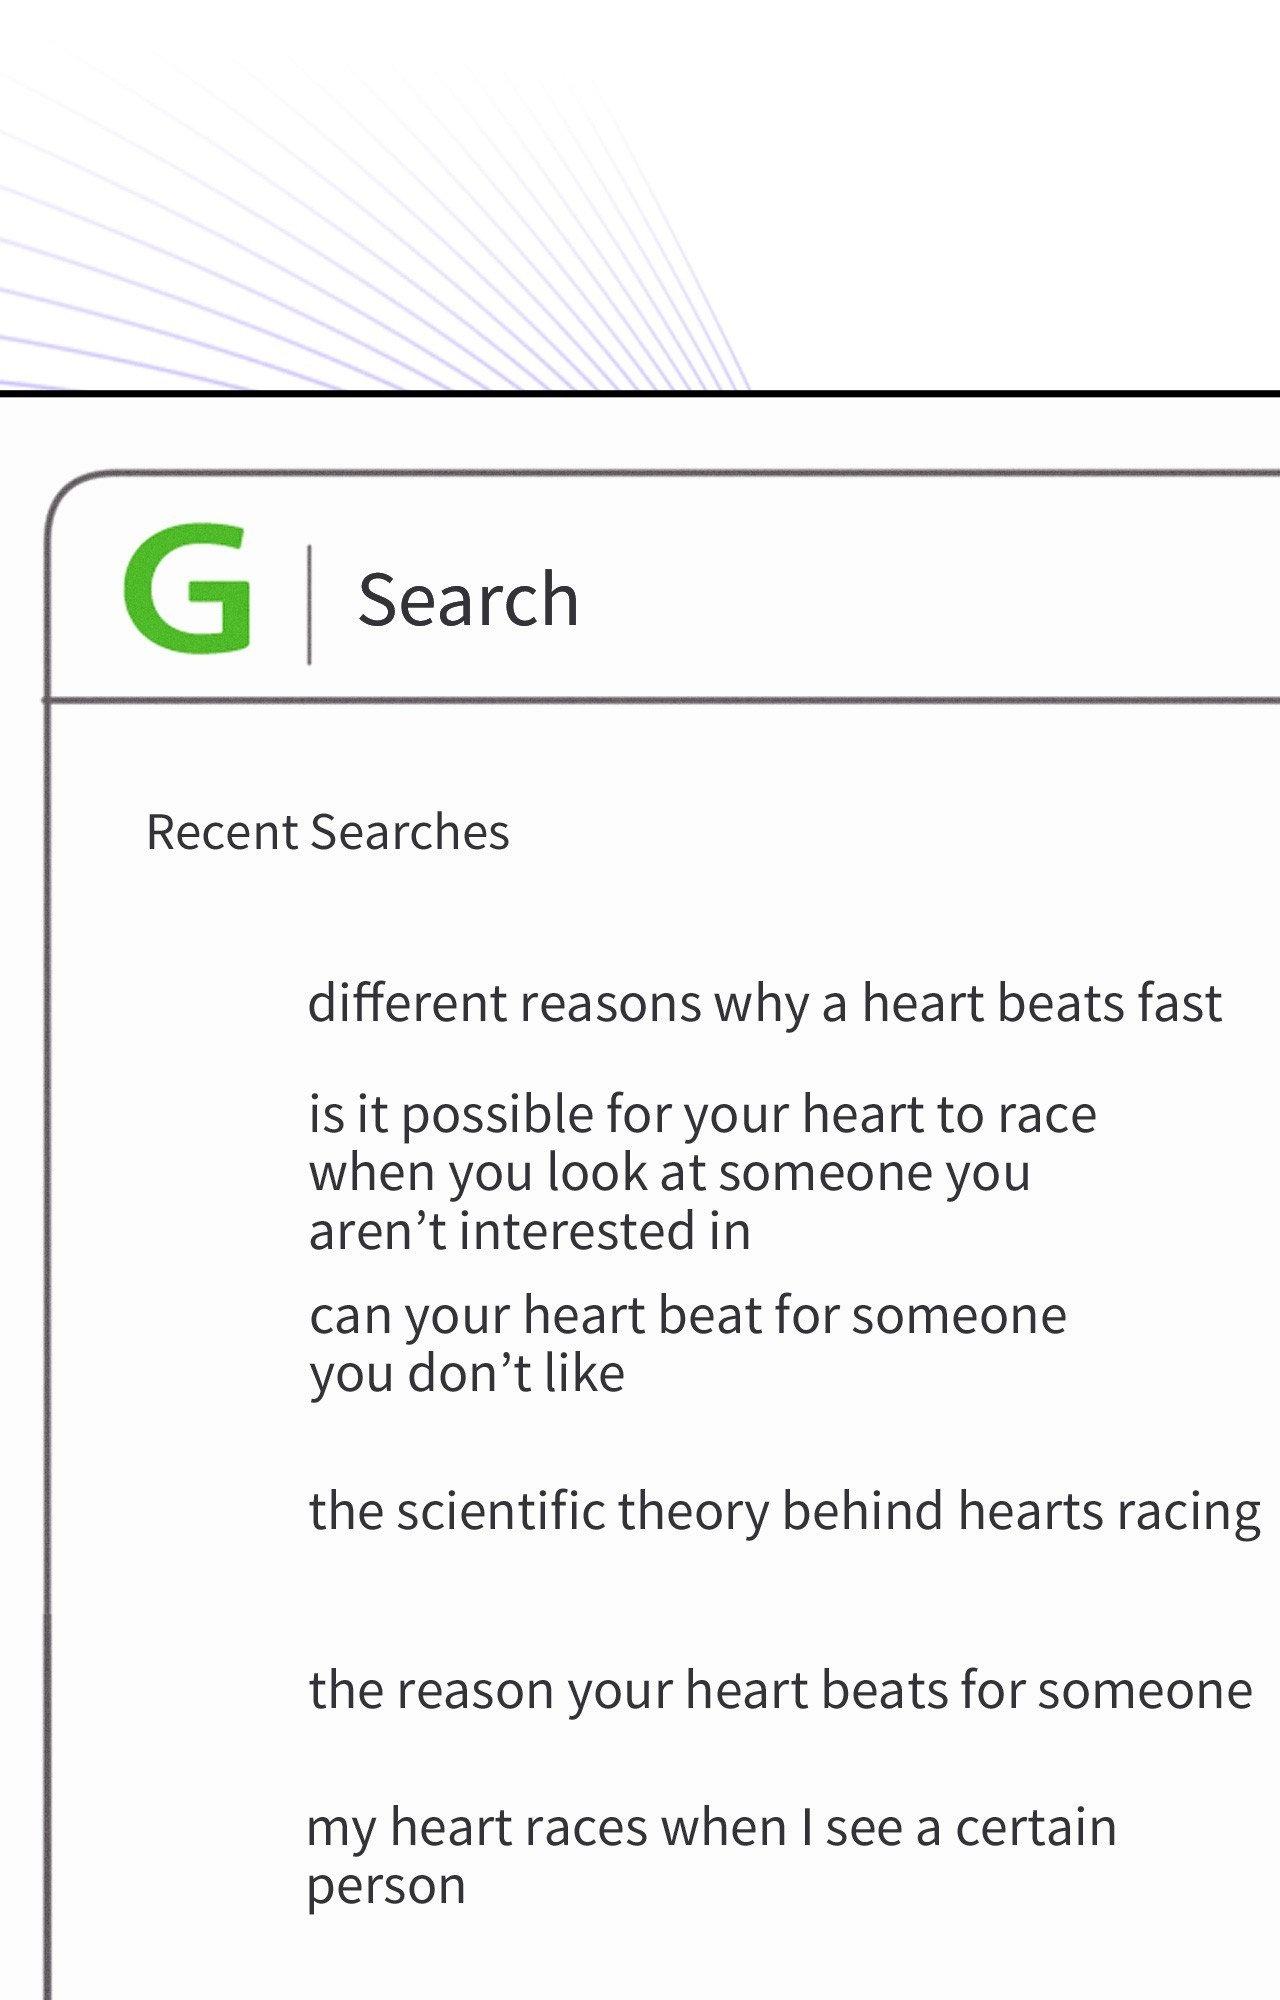Re-run the search about heart beating fast reasons
This screenshot has width=1280, height=2000.
764,1003
